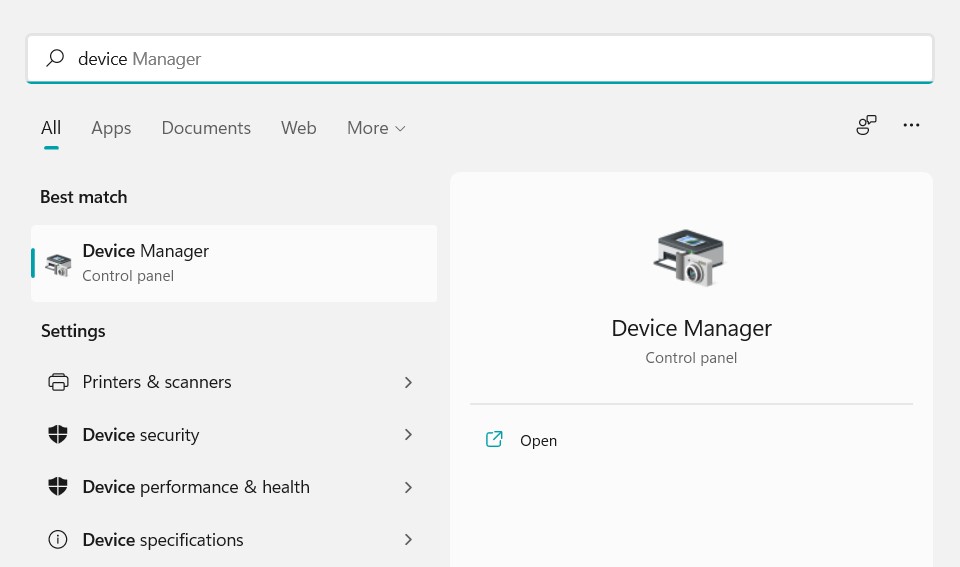Viewport: 960px width, 567px height.
Task: Open Device Manager best match result
Action: [x=234, y=263]
